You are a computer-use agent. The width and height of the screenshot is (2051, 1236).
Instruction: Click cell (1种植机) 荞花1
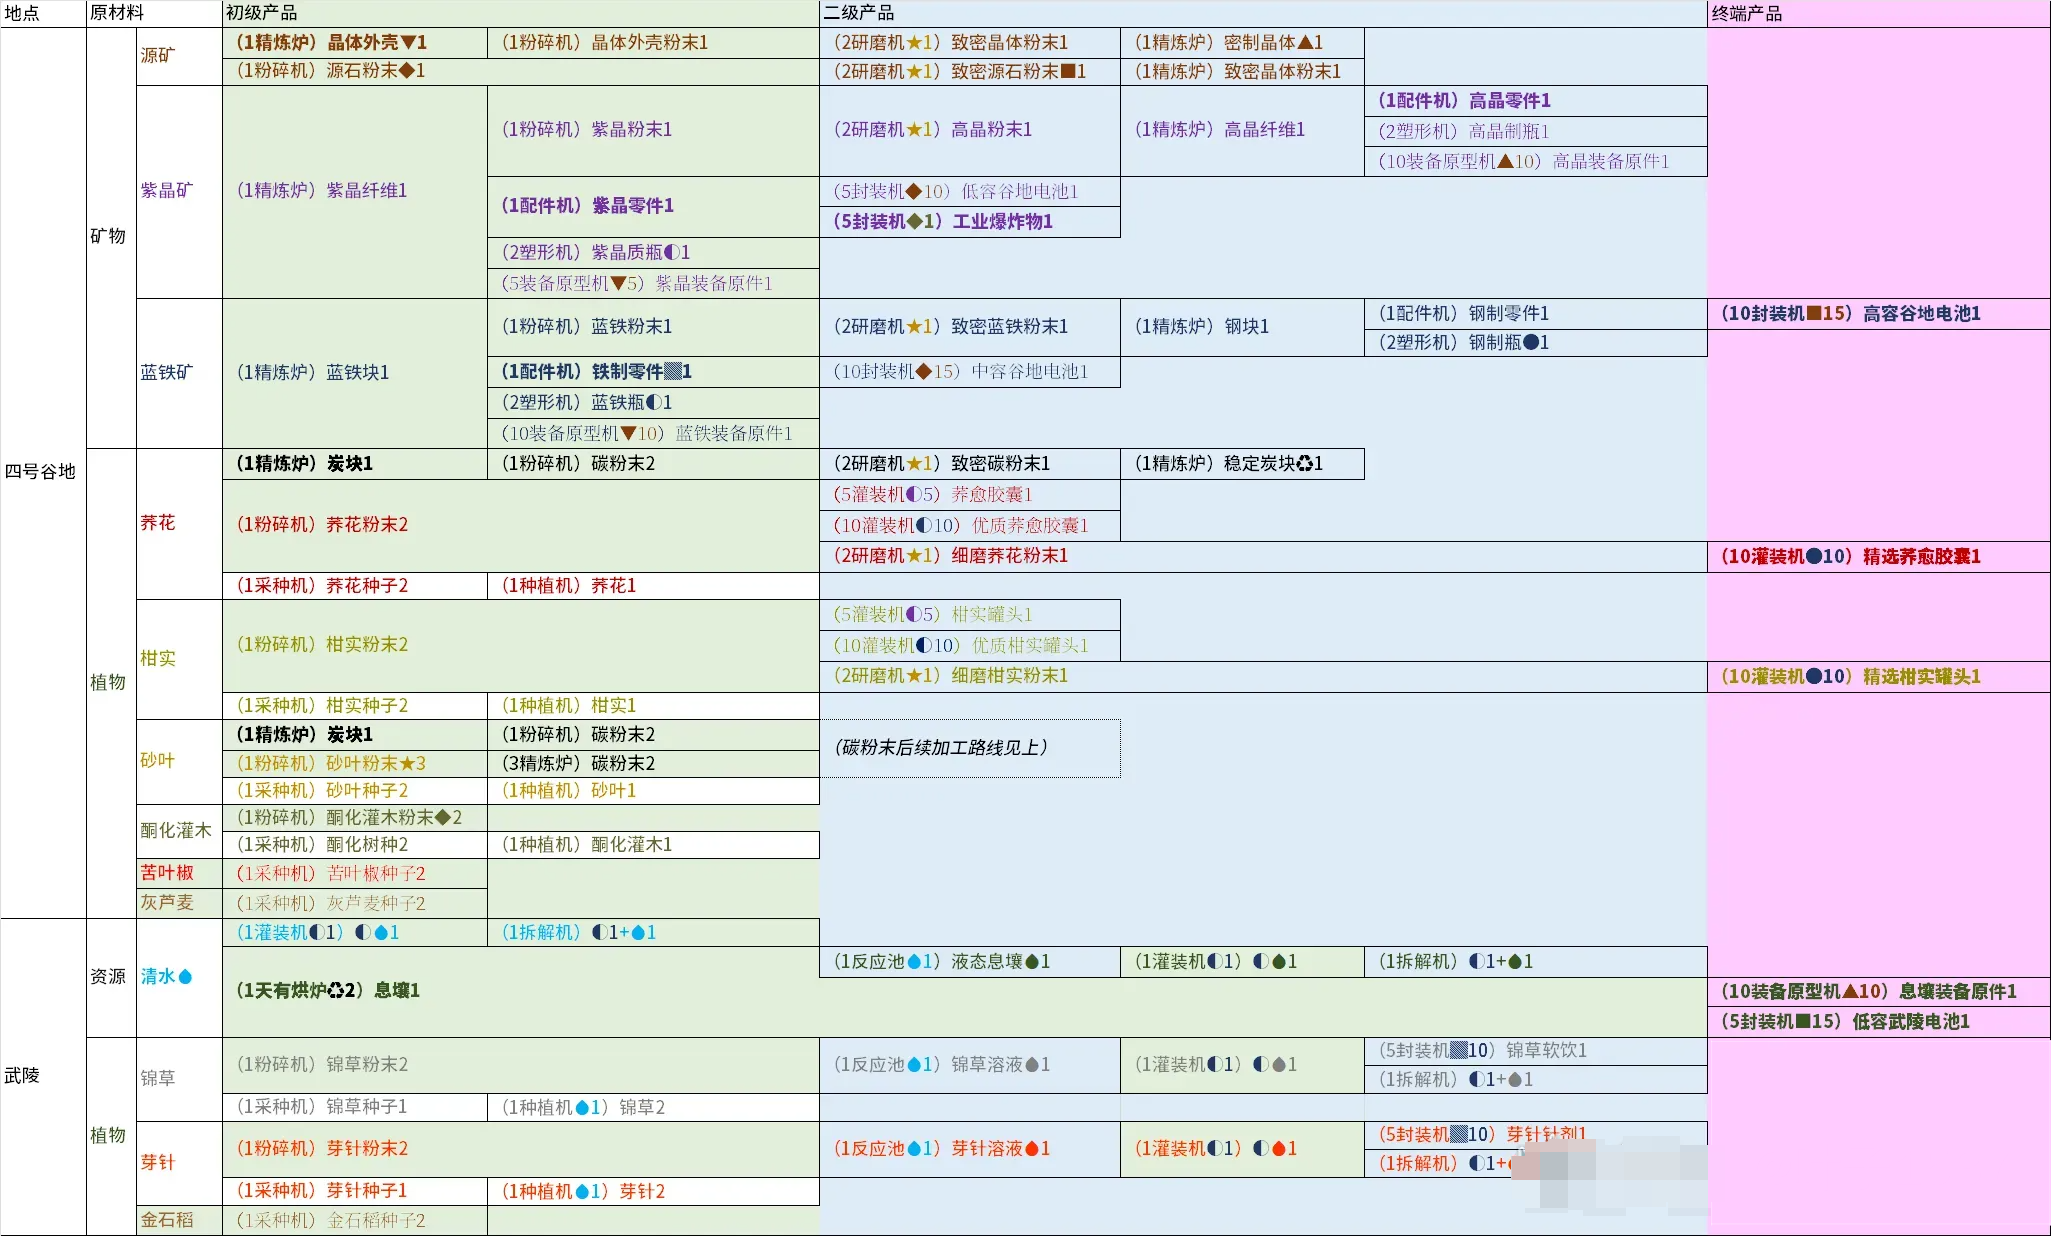pos(653,586)
